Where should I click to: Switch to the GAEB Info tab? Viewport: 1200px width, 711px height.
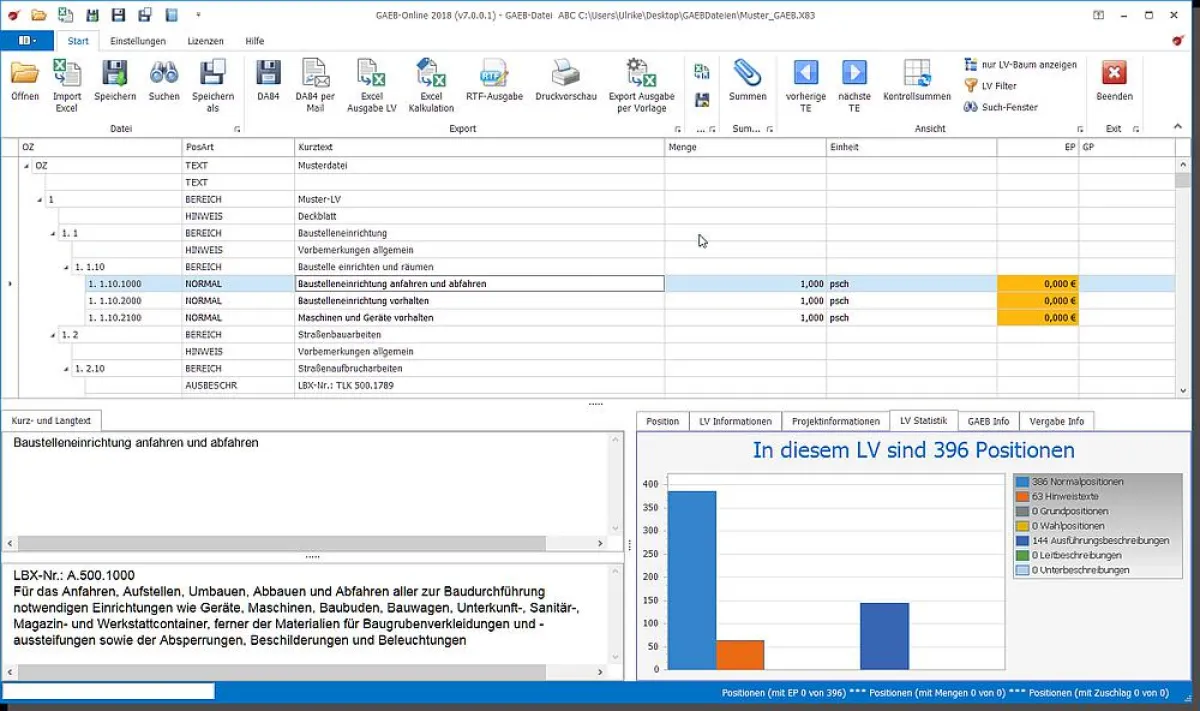click(x=988, y=421)
